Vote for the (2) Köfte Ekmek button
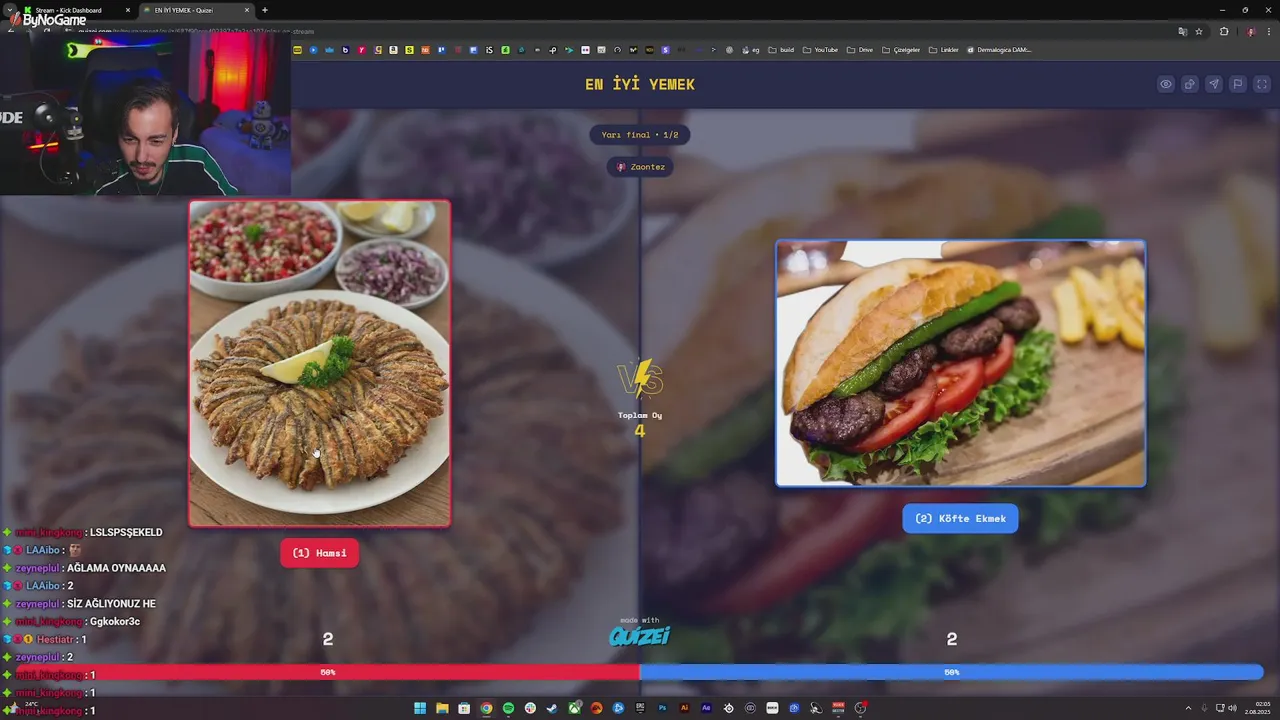Image resolution: width=1280 pixels, height=720 pixels. point(960,518)
